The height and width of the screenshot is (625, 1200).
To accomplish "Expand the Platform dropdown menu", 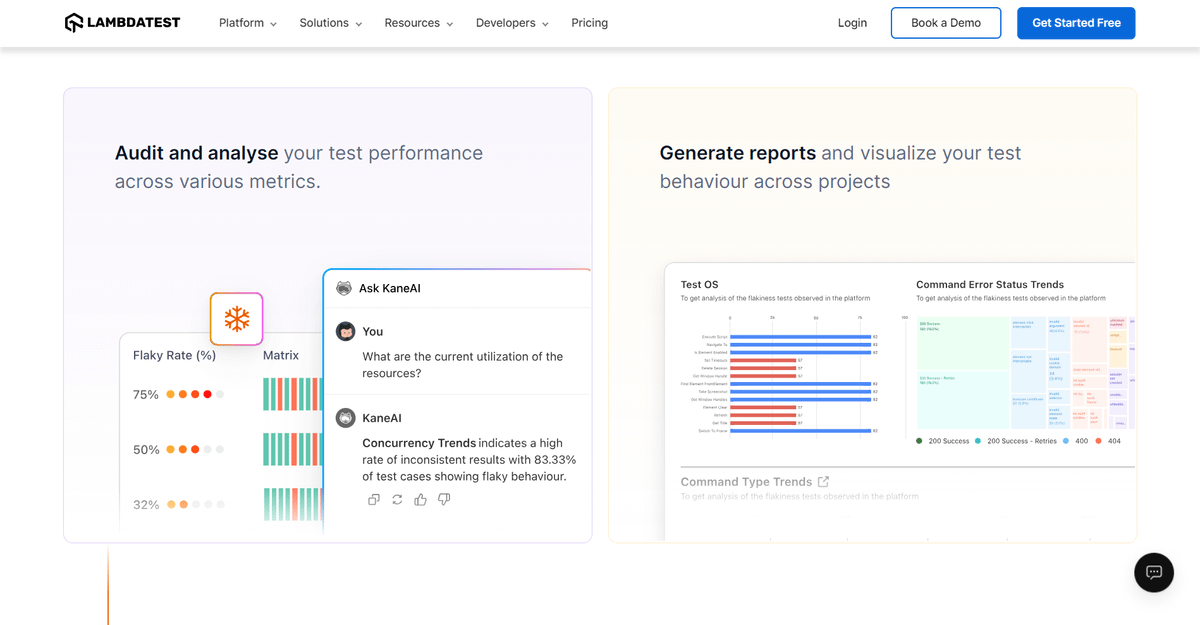I will tap(248, 23).
